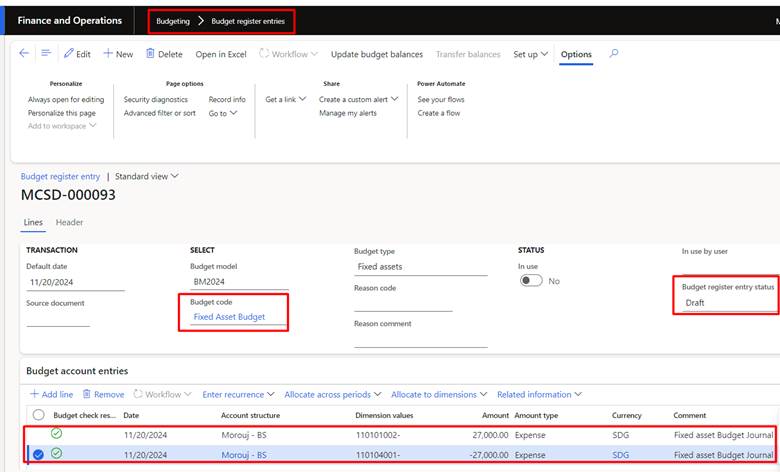Click Update budget balances
Viewport: 780px width, 472px height.
tap(377, 54)
